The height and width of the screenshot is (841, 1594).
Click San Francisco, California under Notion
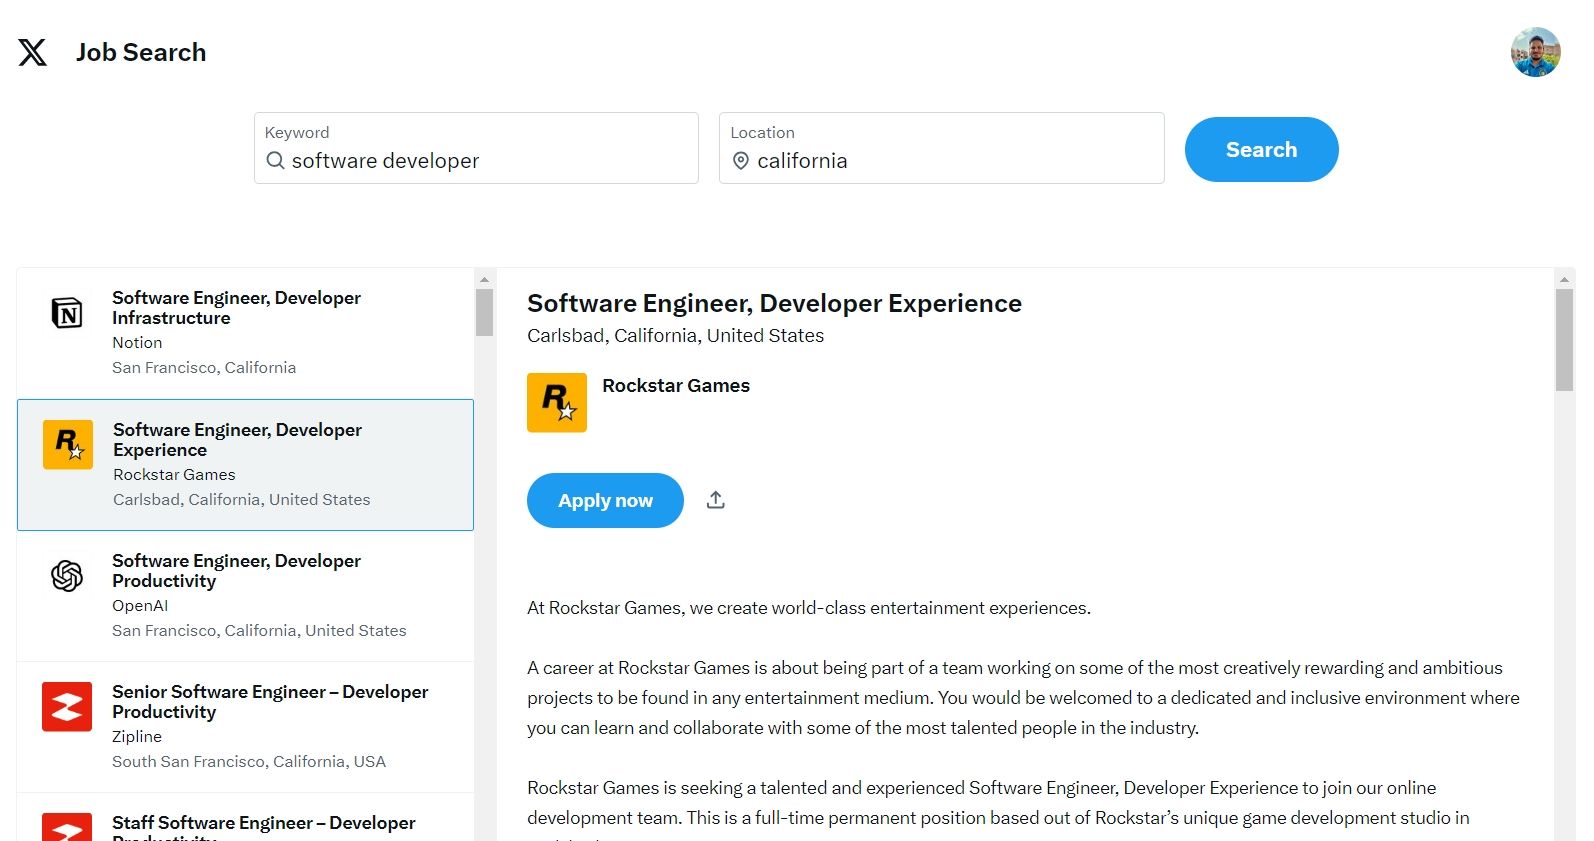(x=204, y=367)
